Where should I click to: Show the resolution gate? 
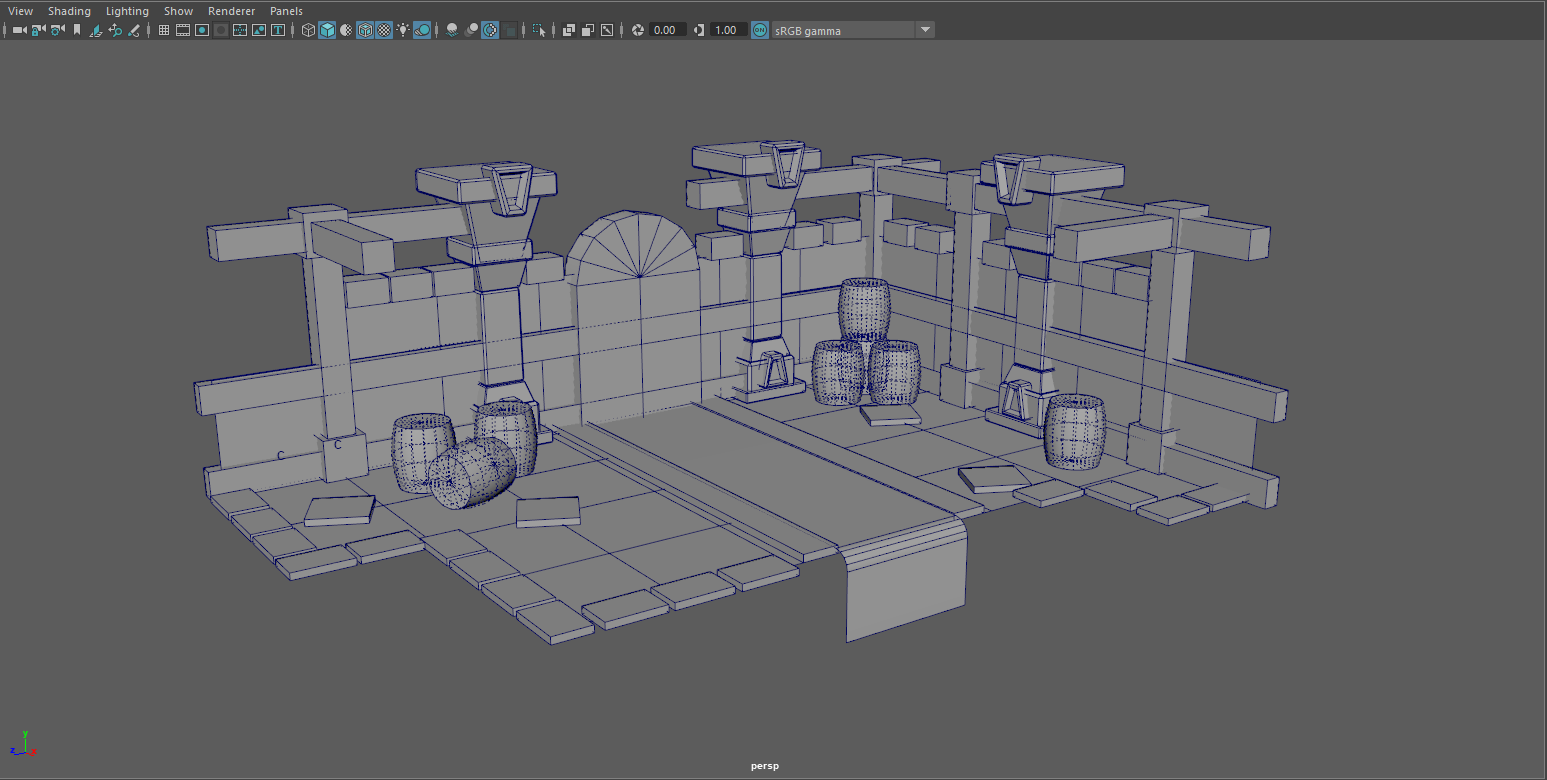pos(201,30)
